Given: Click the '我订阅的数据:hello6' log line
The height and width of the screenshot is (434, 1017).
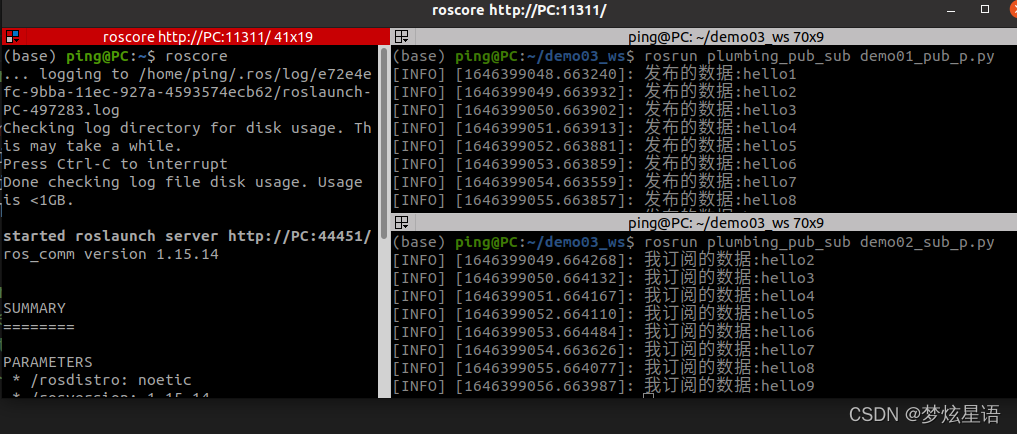Looking at the screenshot, I should click(604, 332).
